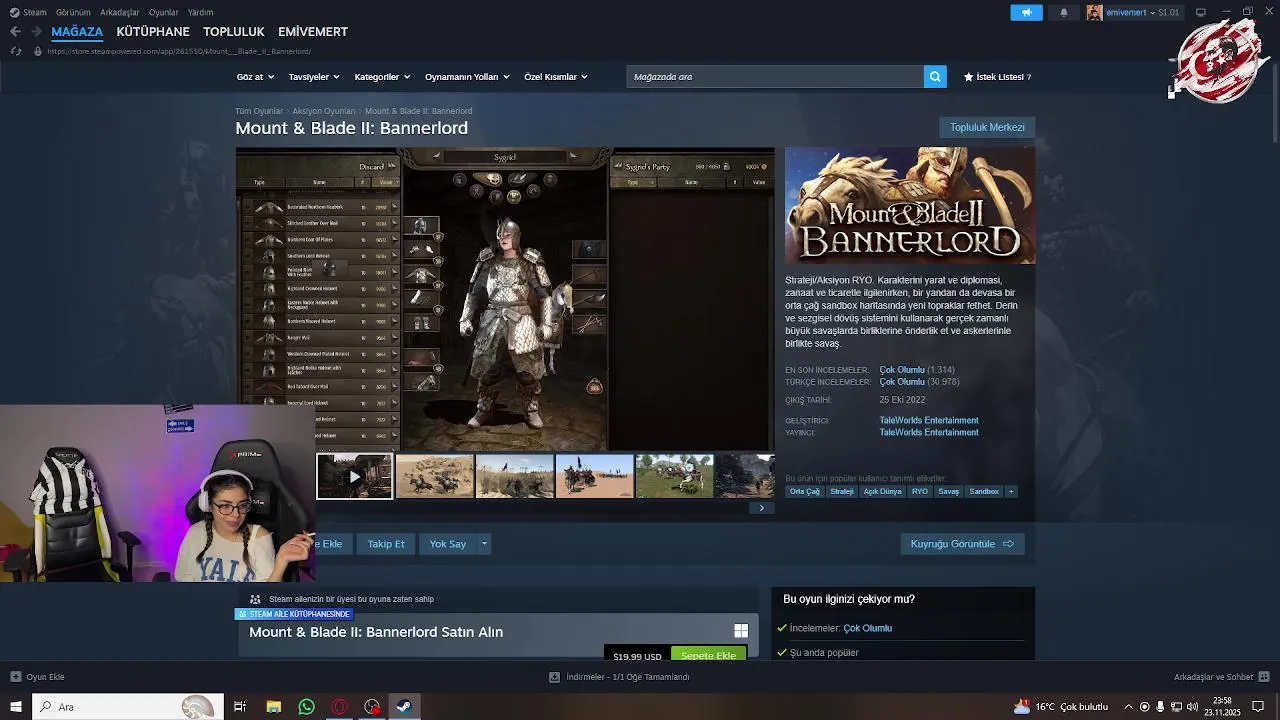Open File Explorer from the taskbar
Image resolution: width=1280 pixels, height=720 pixels.
[273, 707]
